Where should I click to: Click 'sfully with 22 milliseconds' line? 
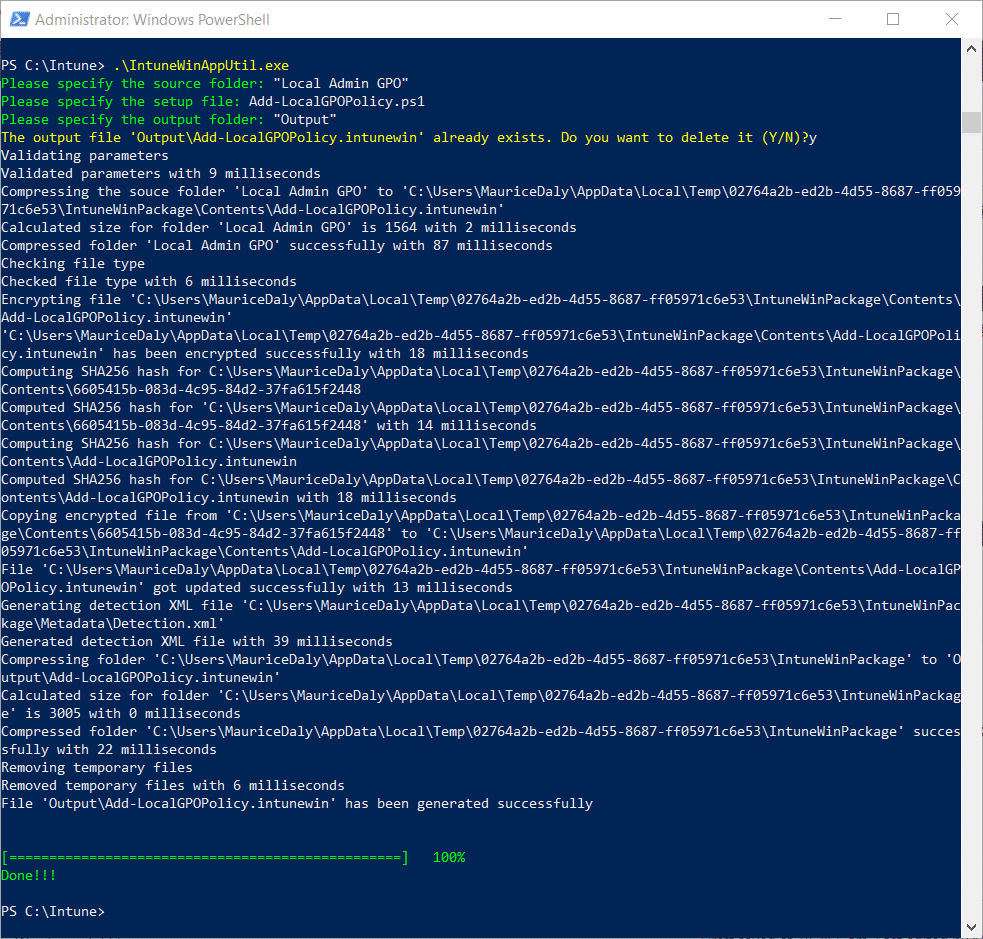(x=108, y=750)
